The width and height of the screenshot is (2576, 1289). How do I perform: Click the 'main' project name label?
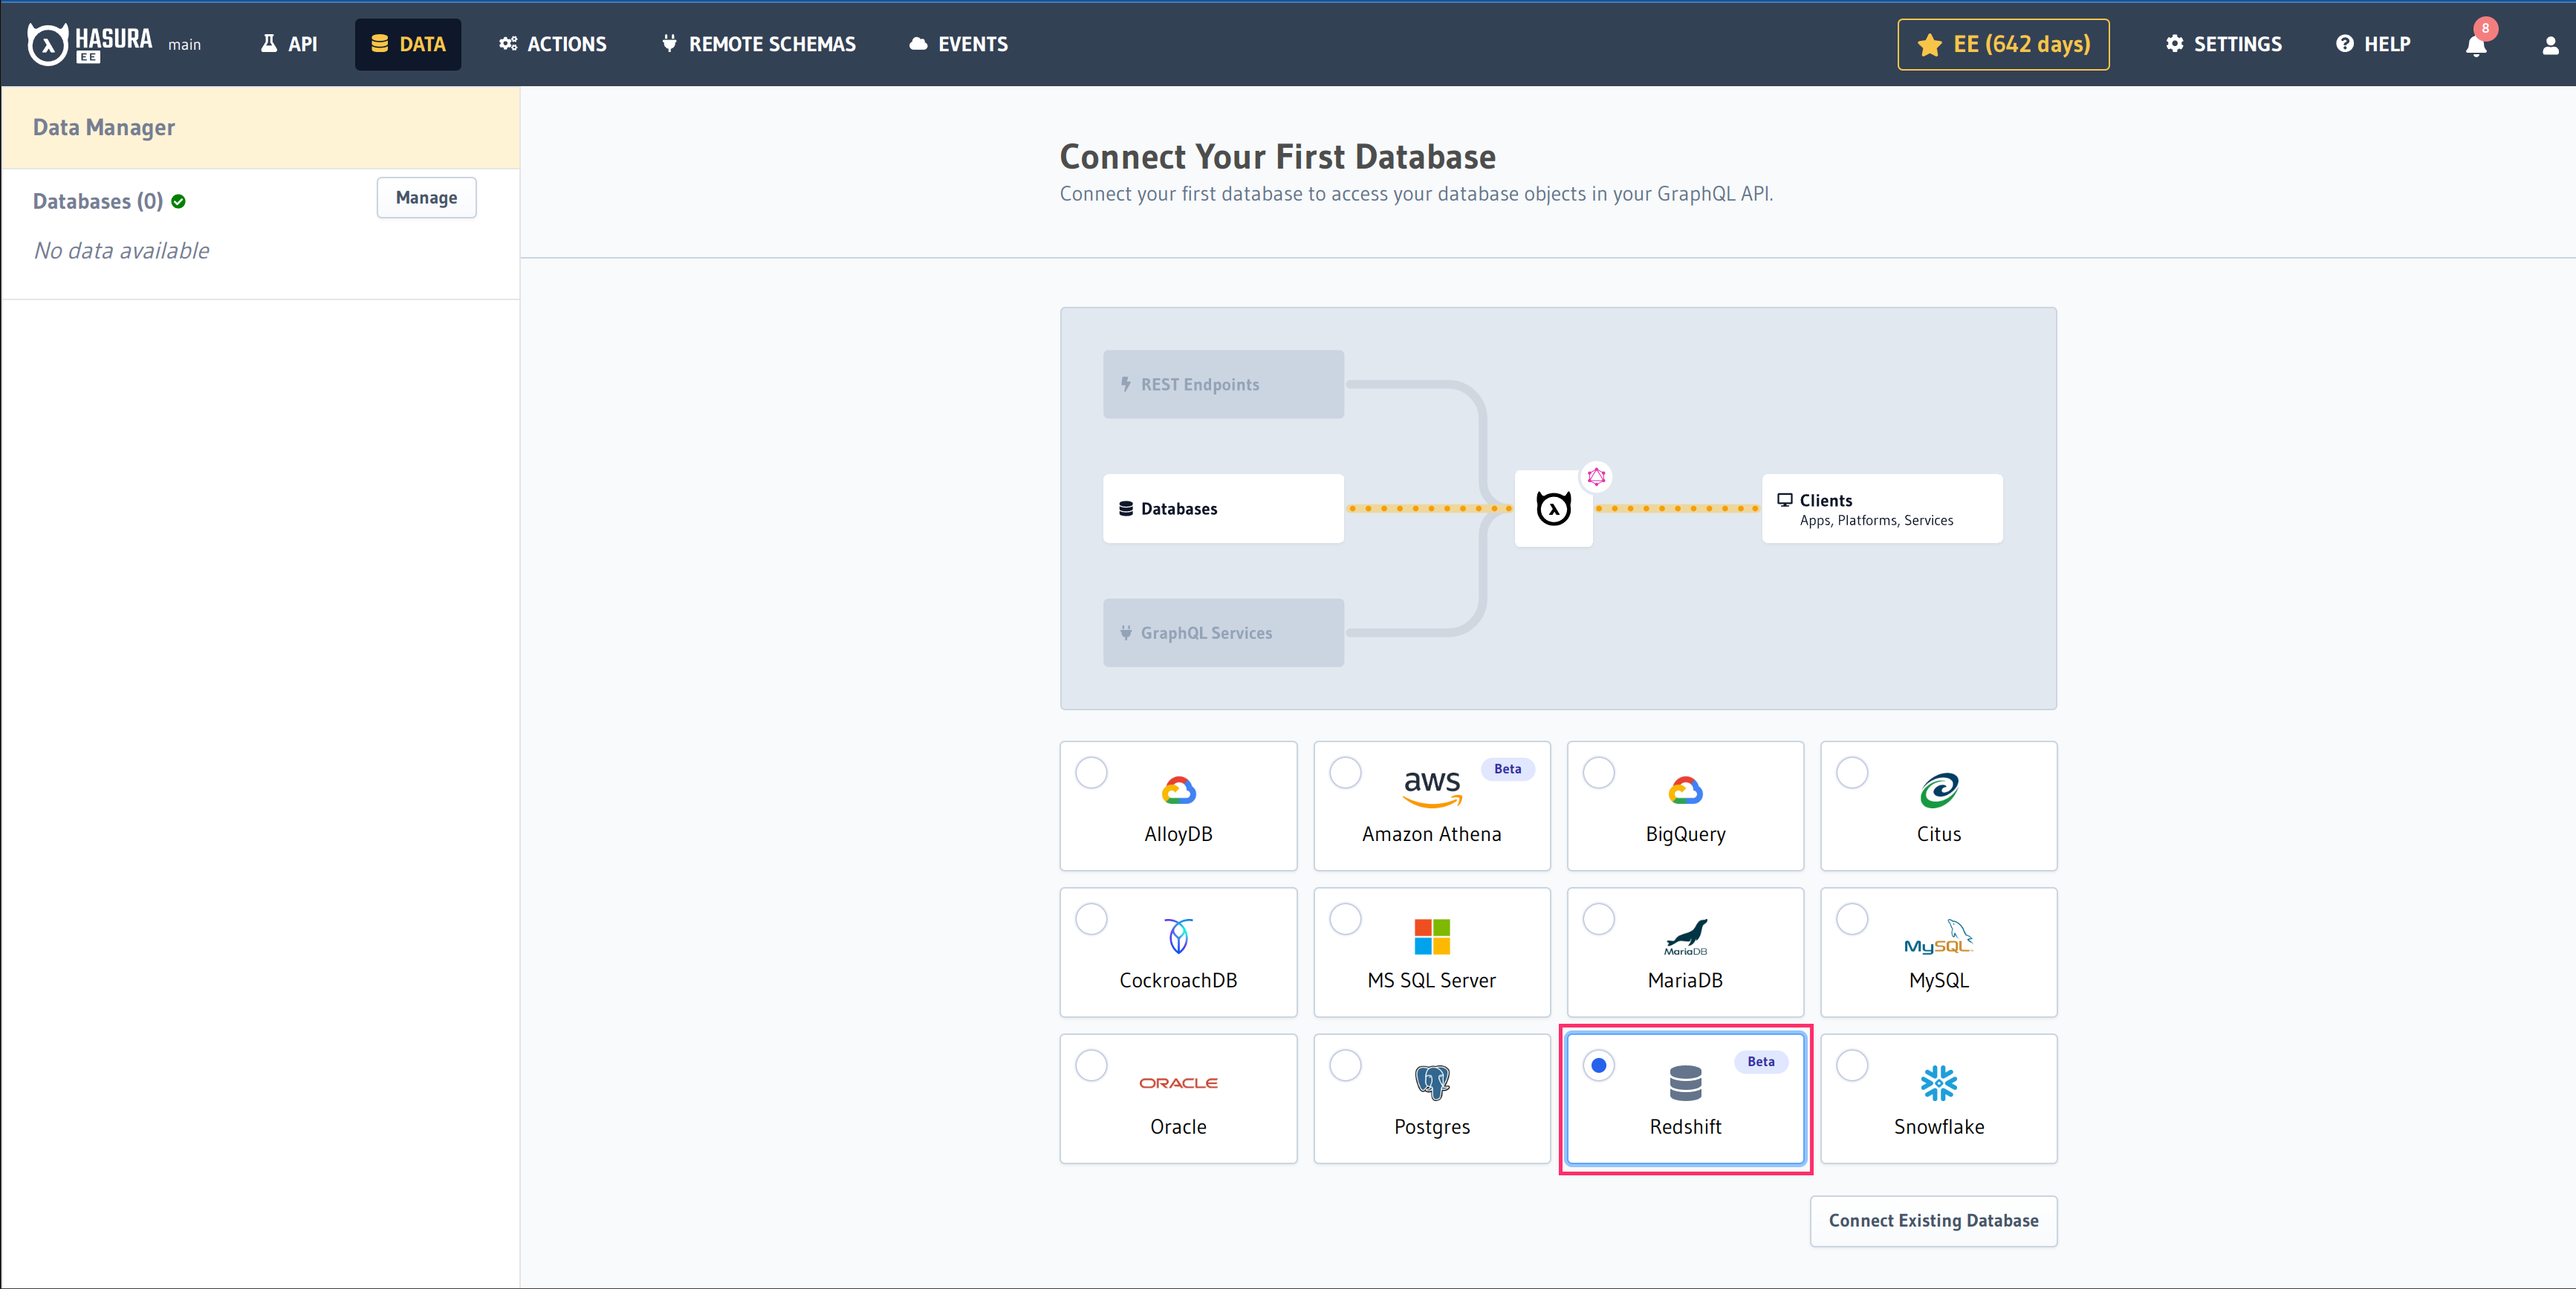184,45
